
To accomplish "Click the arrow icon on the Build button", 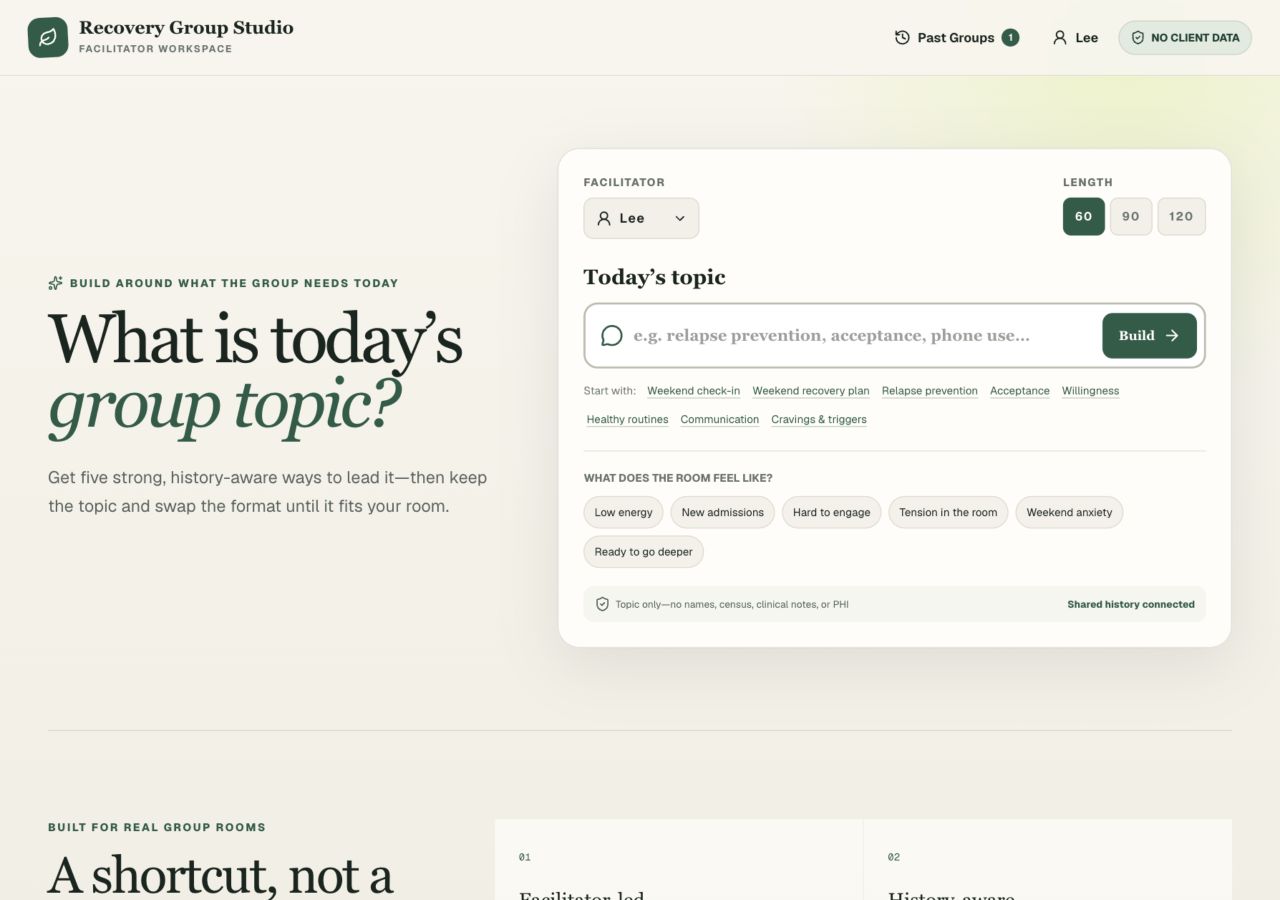I will (1172, 336).
